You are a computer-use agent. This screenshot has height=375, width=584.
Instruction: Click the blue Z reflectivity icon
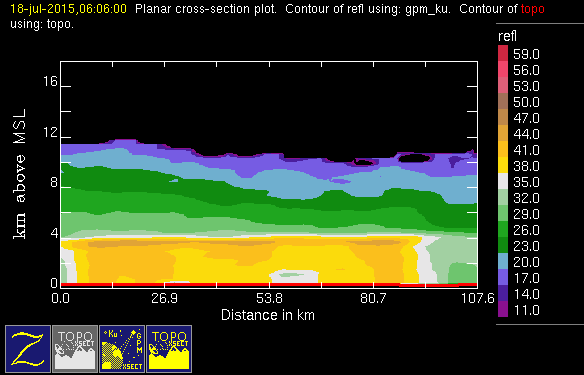coord(28,349)
